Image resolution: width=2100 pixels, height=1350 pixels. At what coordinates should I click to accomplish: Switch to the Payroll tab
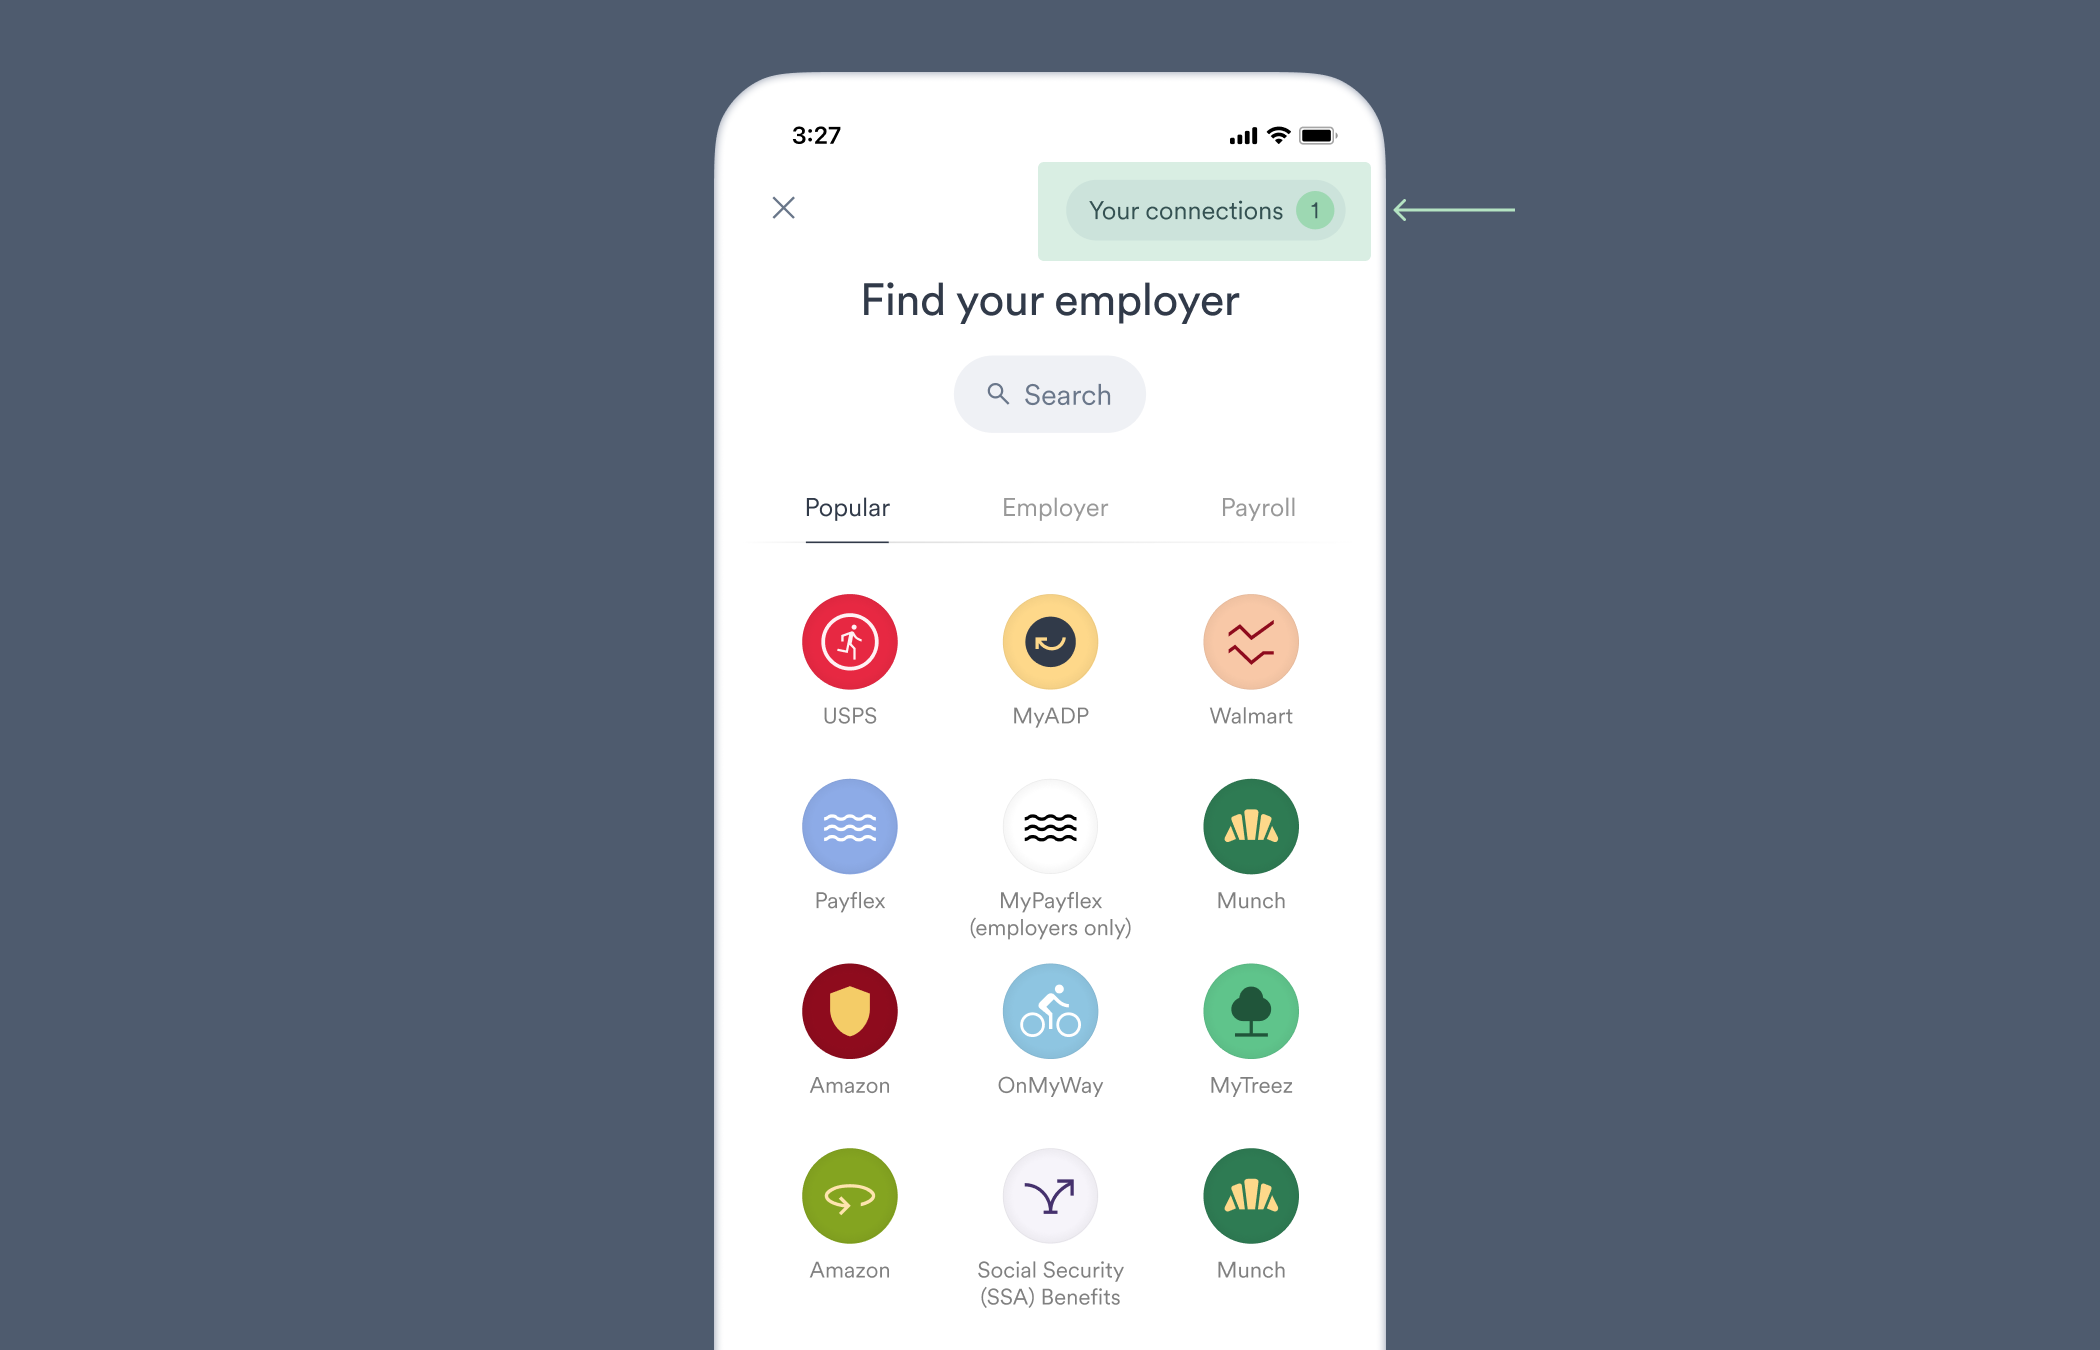pos(1254,508)
